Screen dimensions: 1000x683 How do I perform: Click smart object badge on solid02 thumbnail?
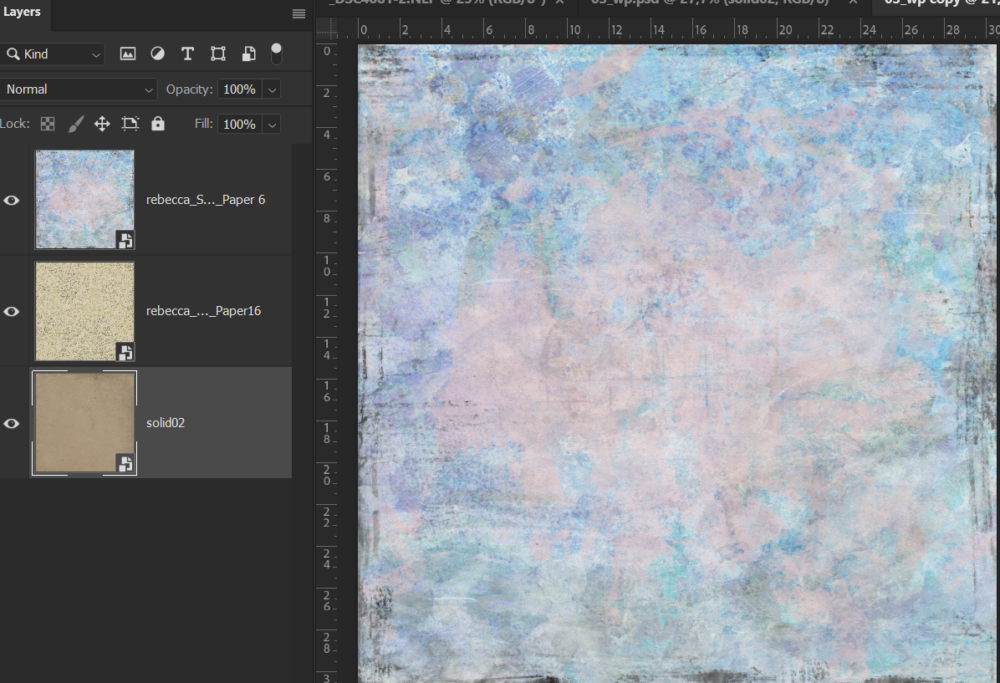point(126,464)
